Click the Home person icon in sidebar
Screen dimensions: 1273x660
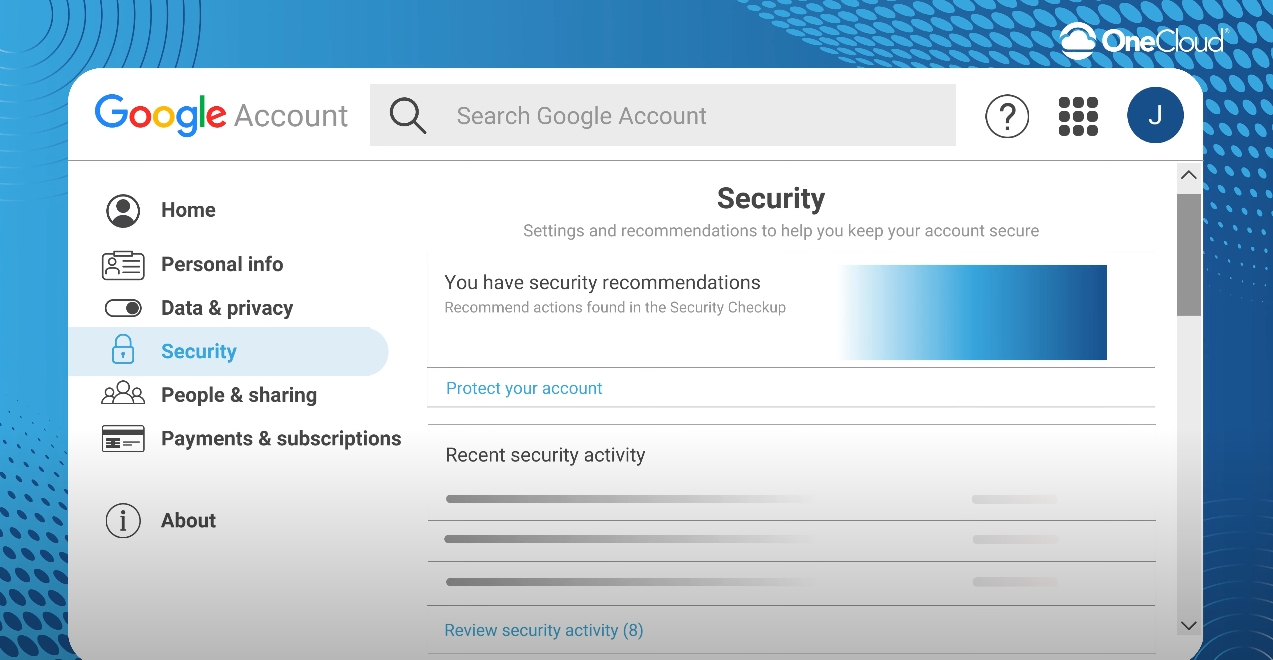point(123,211)
